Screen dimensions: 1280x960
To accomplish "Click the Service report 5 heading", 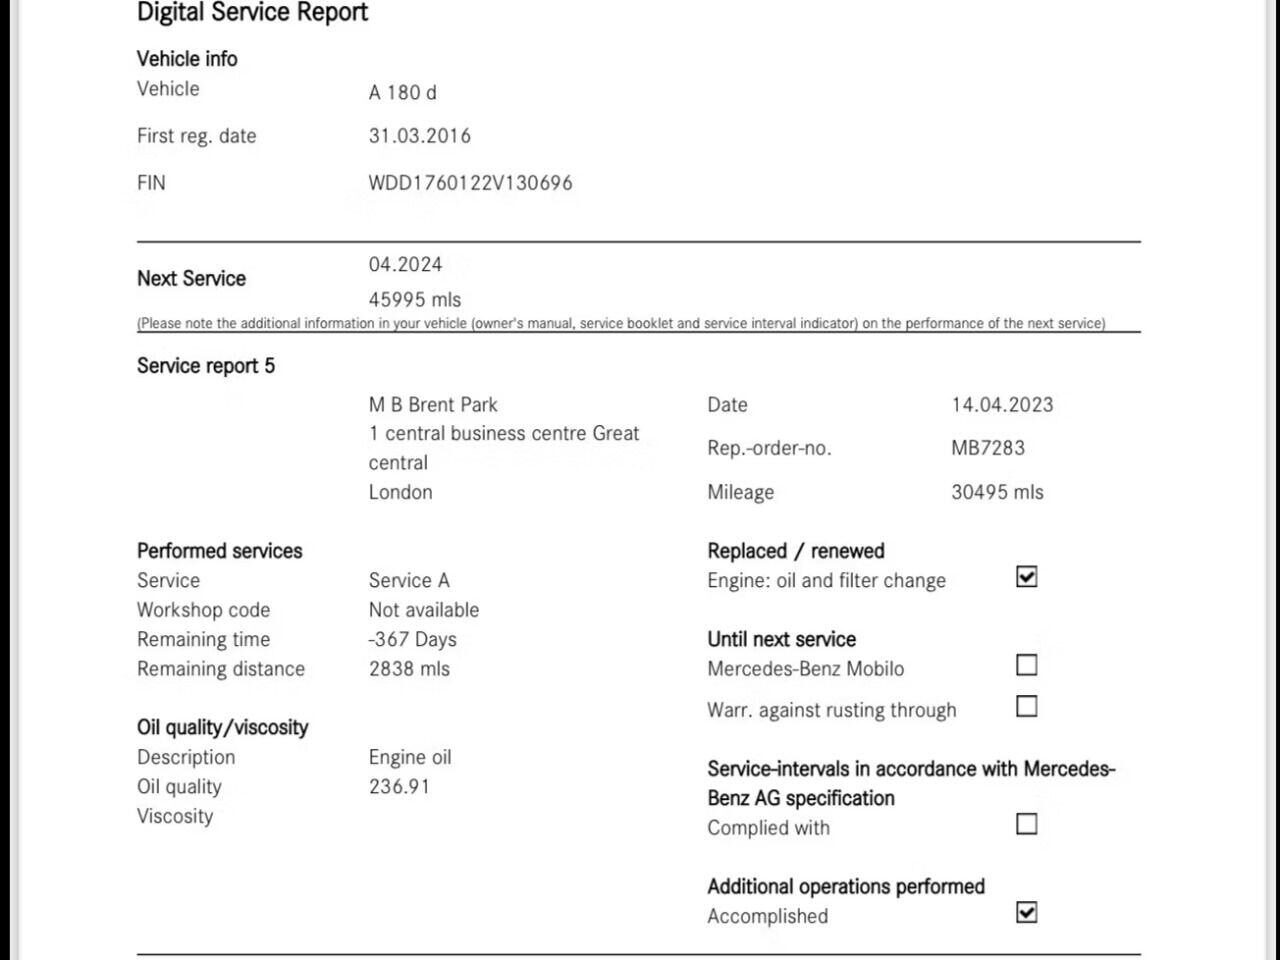I will [x=205, y=366].
